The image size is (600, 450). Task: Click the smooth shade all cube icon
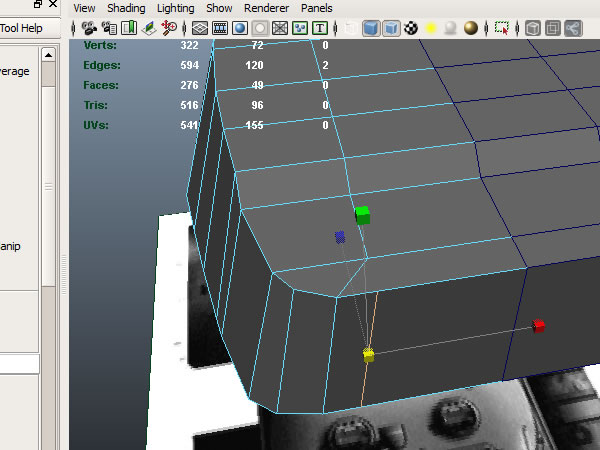[371, 28]
